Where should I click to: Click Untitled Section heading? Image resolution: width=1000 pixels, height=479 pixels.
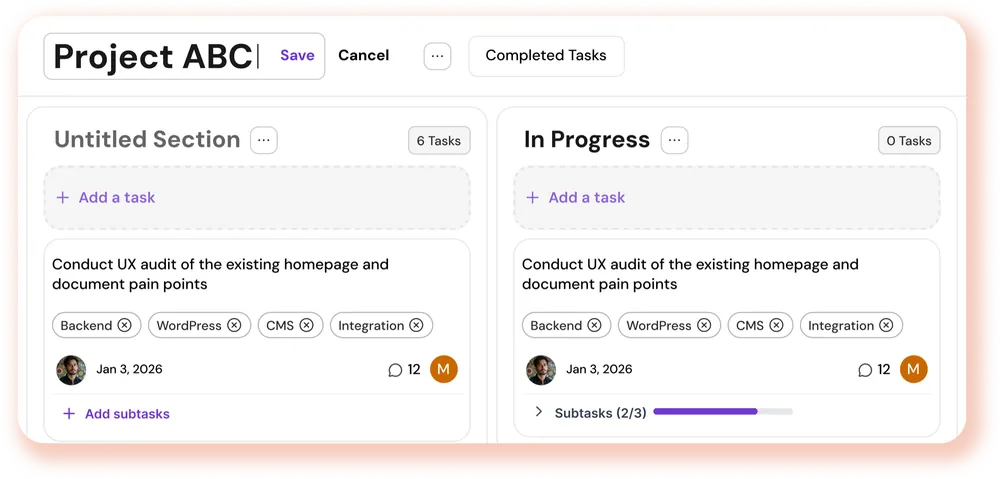click(147, 140)
